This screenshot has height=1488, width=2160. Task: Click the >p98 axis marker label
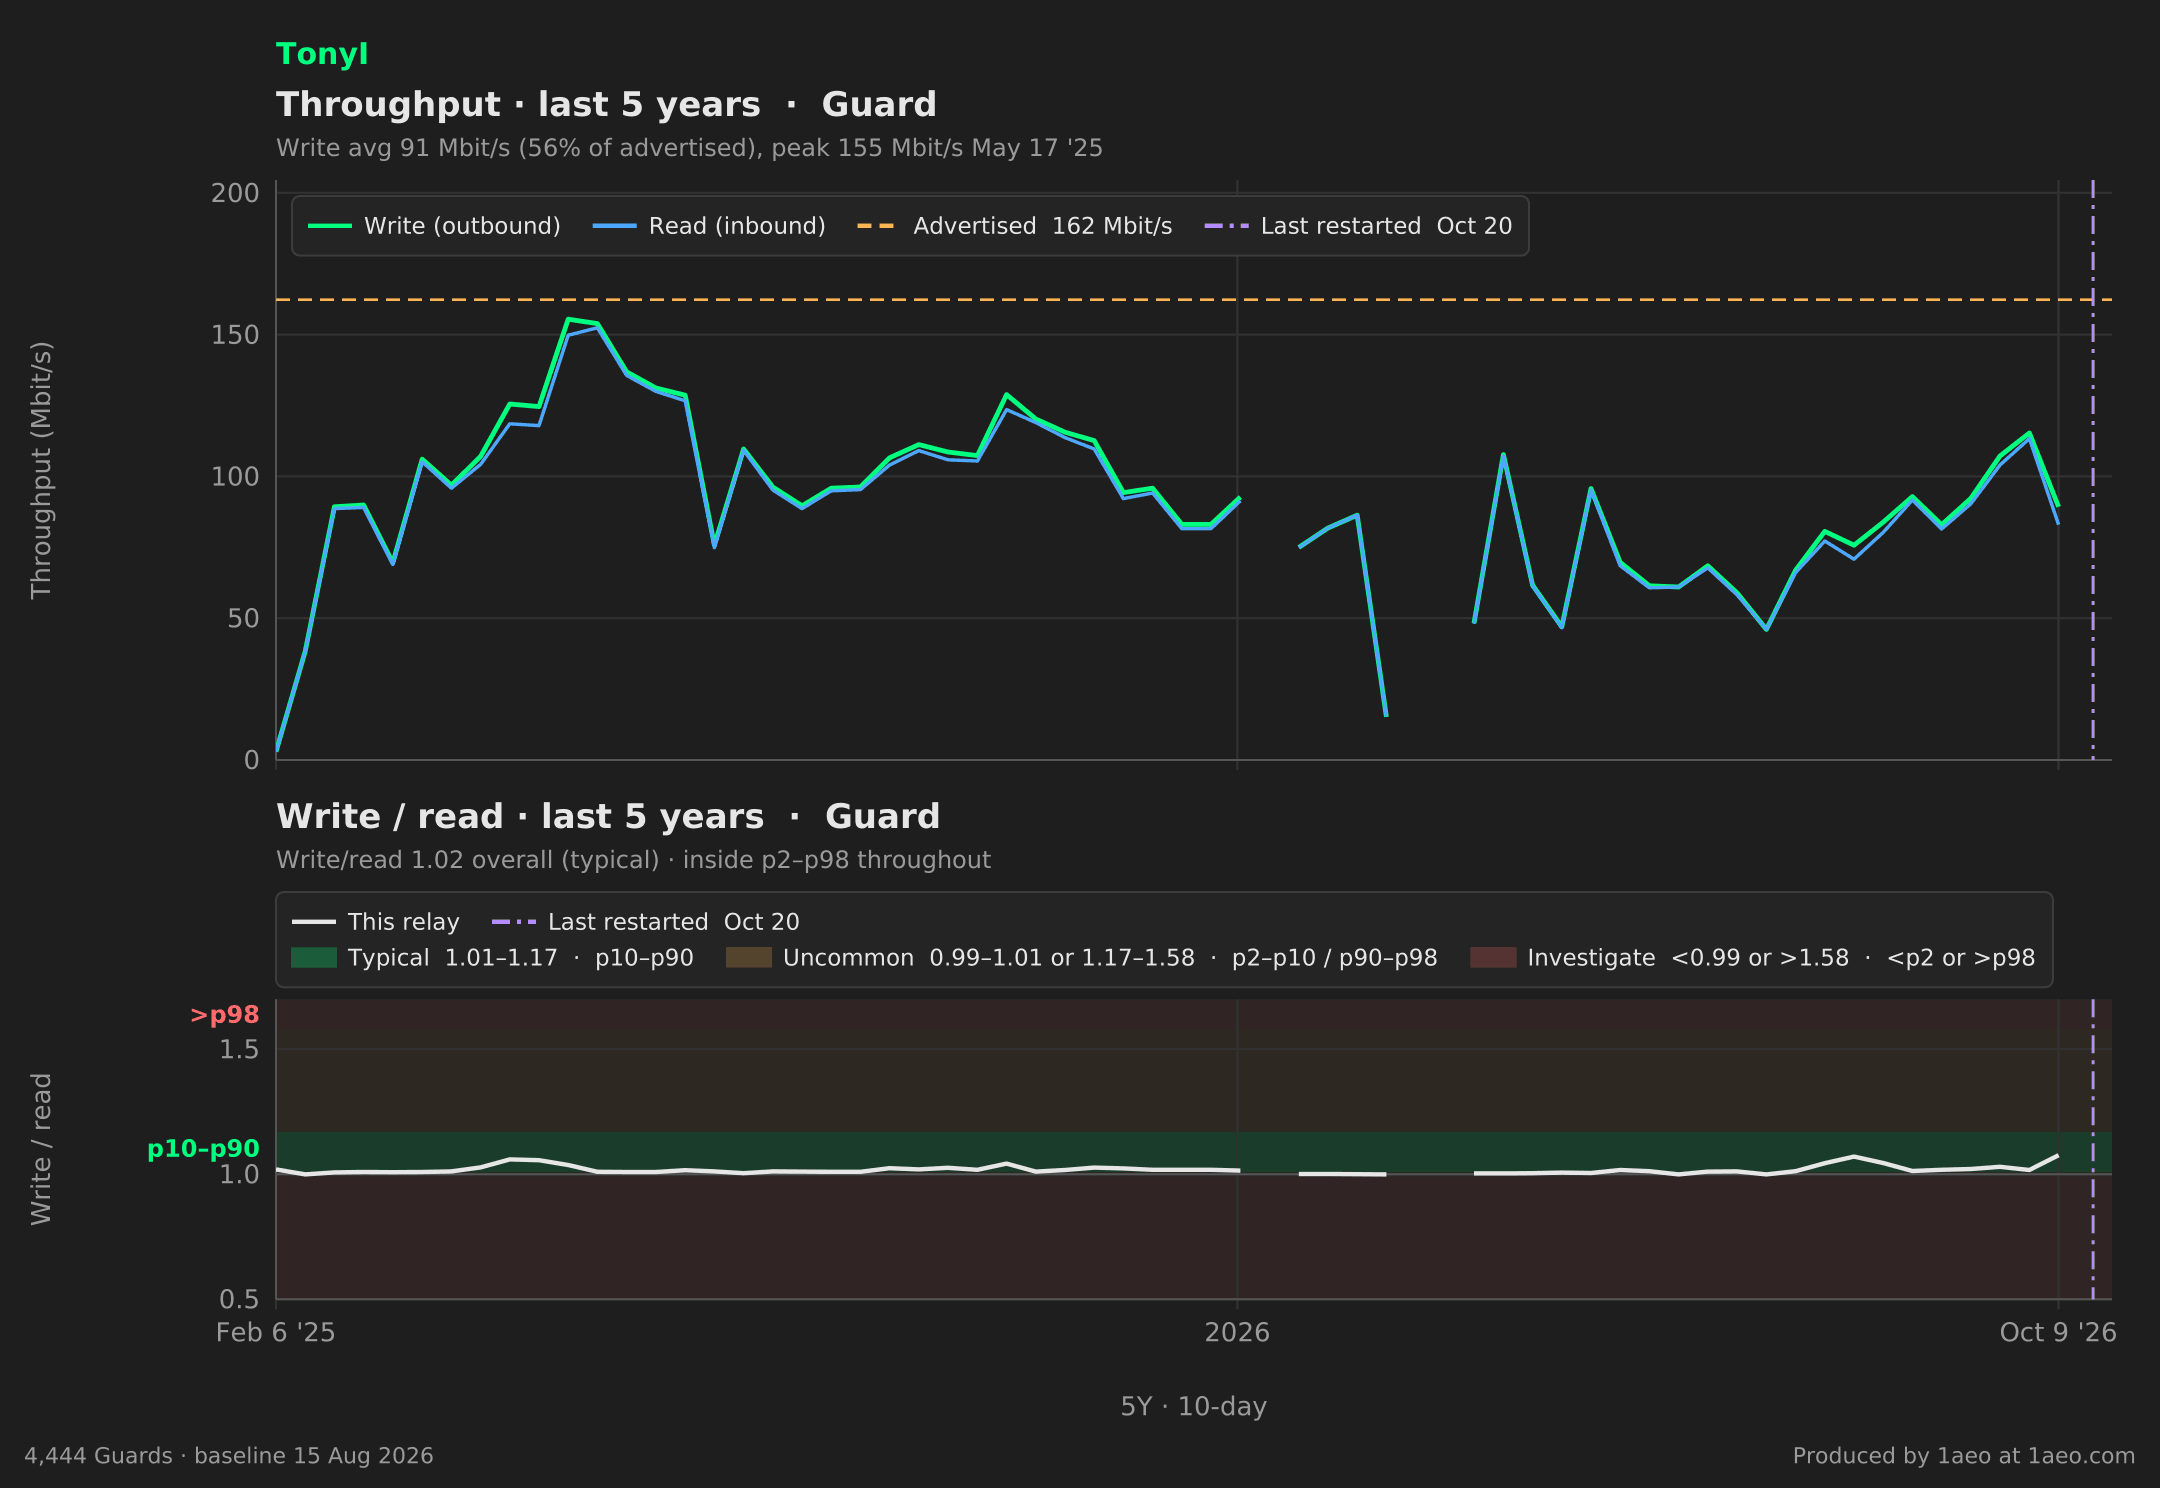click(x=225, y=1015)
